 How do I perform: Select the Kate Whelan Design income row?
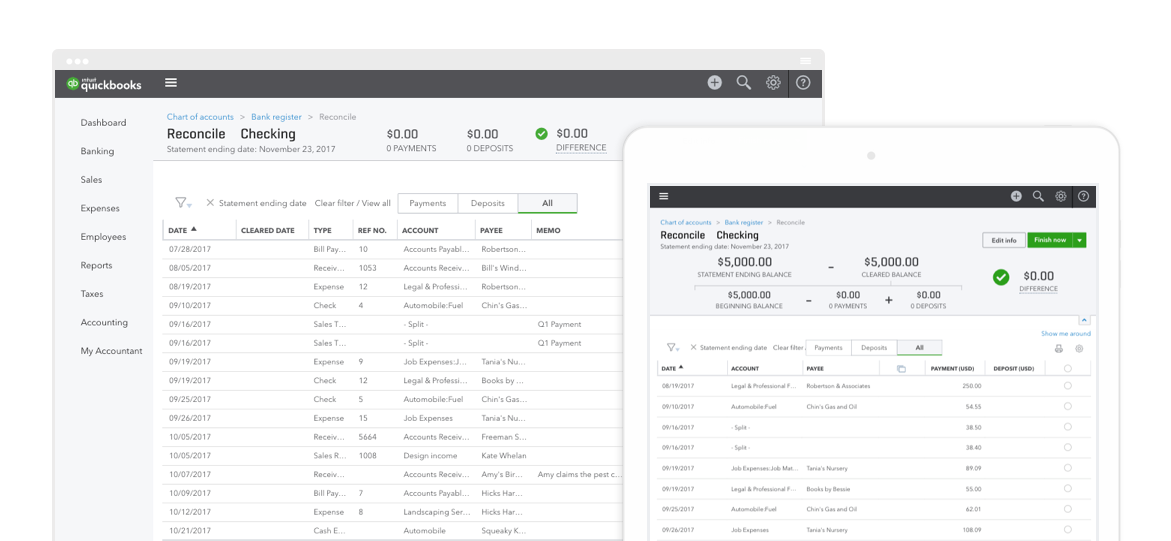(393, 456)
